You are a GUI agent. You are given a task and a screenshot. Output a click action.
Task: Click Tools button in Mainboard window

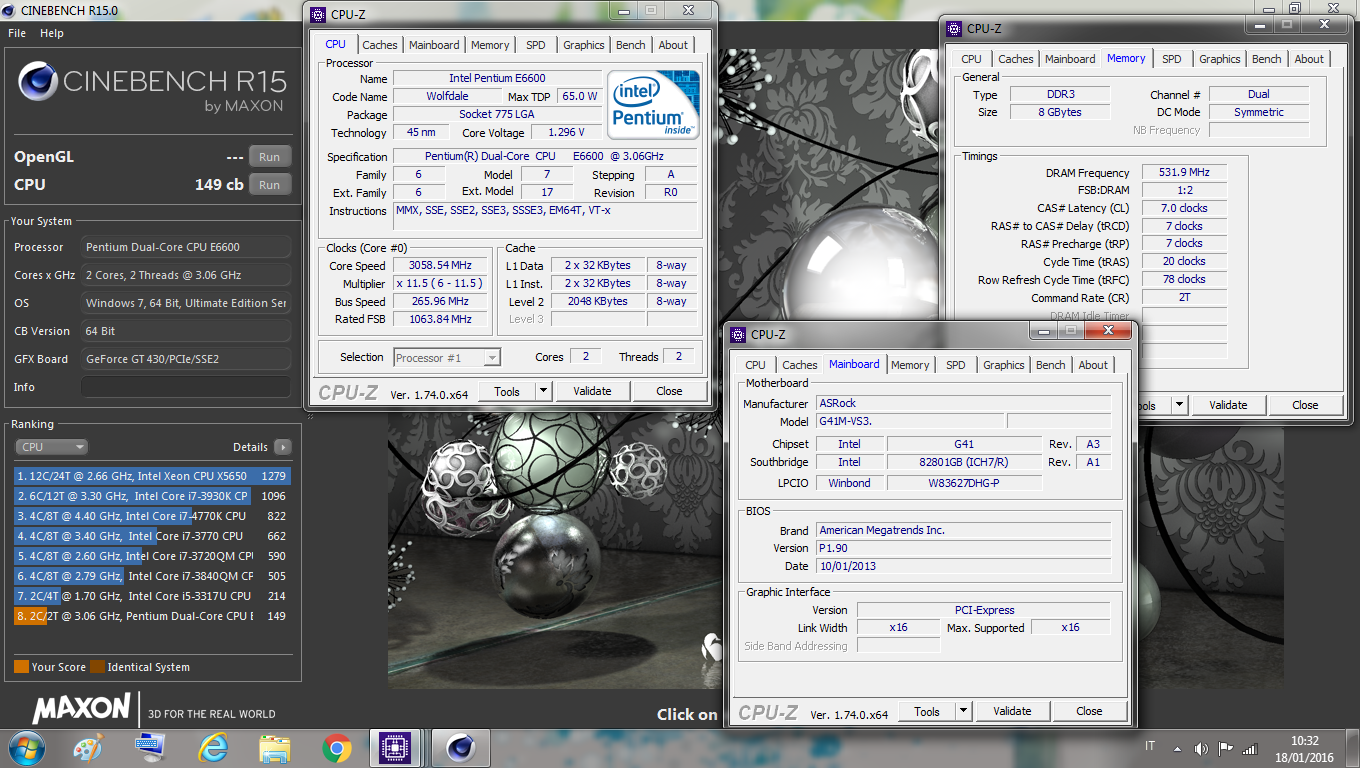927,711
